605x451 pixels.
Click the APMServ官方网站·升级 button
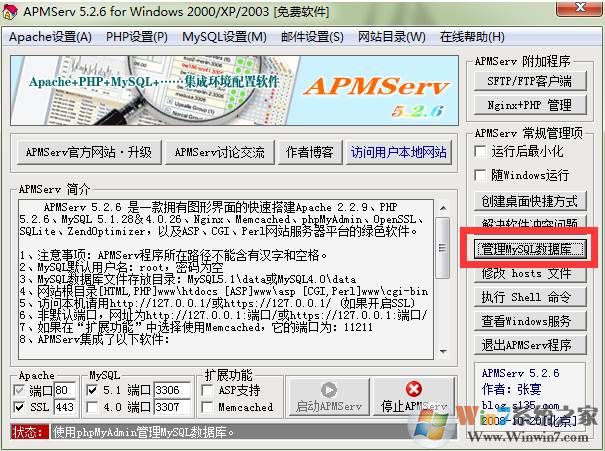click(x=89, y=152)
